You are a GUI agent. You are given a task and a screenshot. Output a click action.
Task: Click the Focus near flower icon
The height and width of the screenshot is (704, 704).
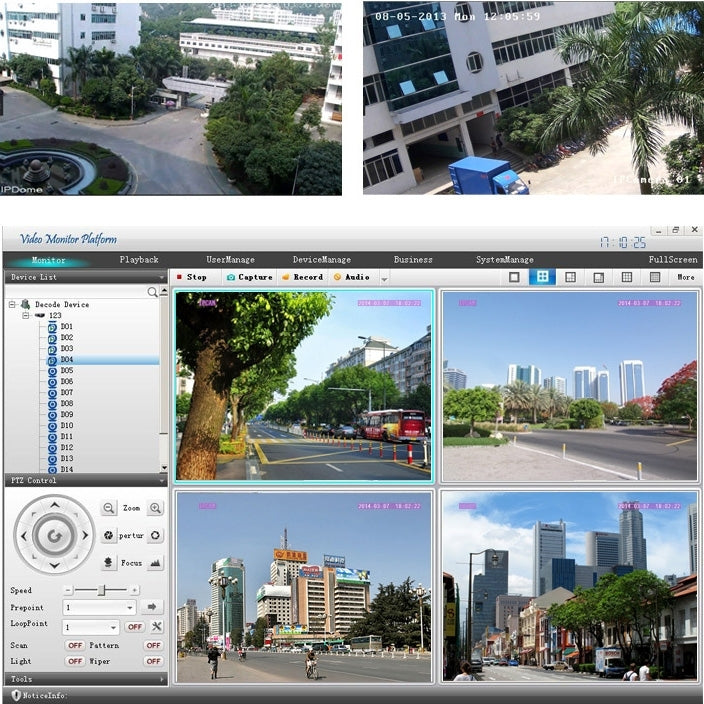coord(108,563)
